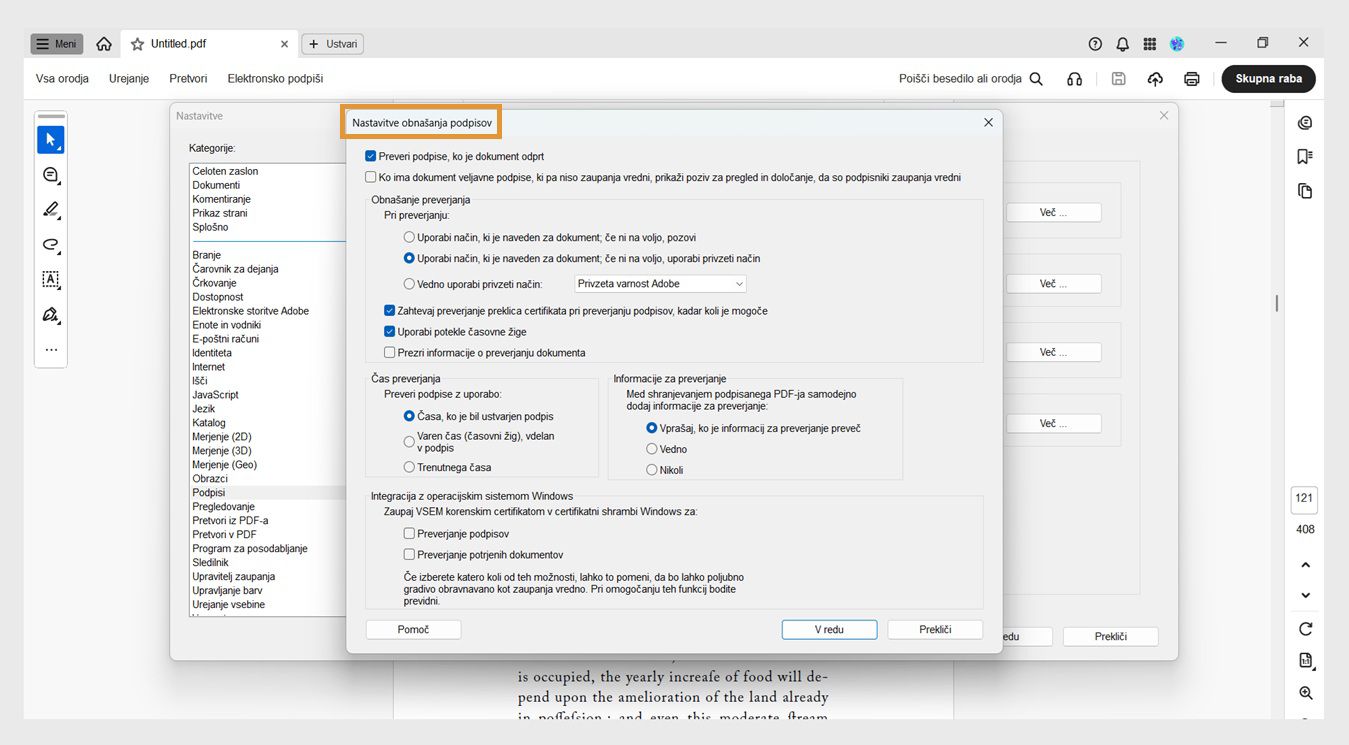
Task: Open the apps grid icon
Action: [x=1150, y=44]
